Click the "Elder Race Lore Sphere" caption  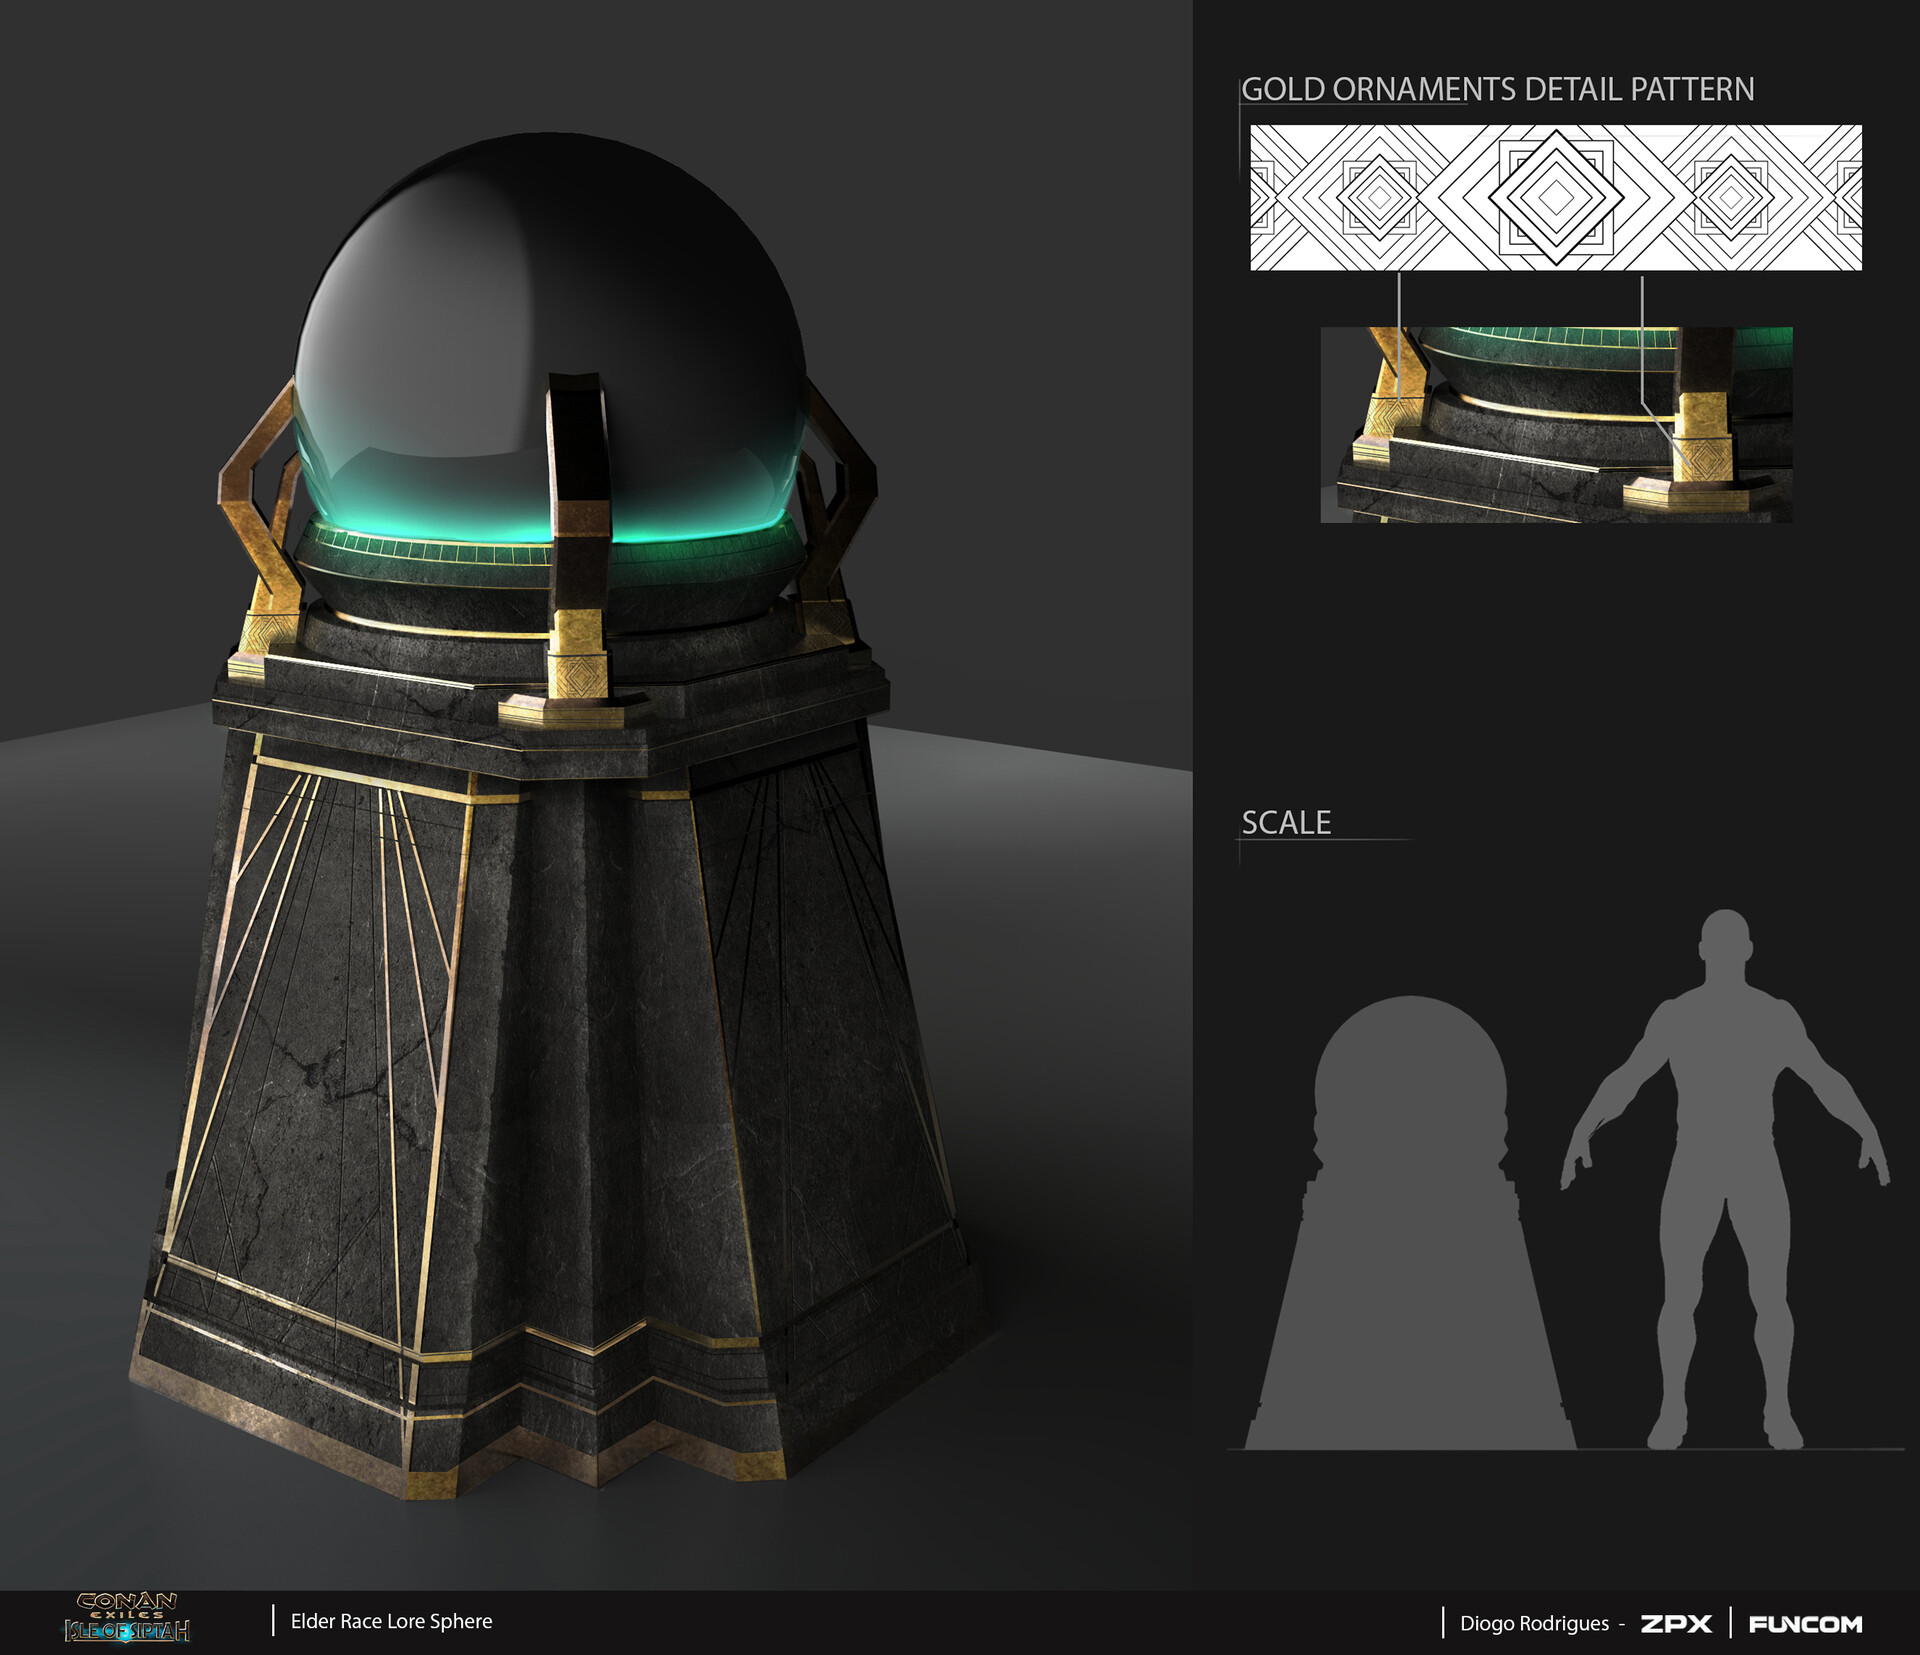pos(391,1621)
